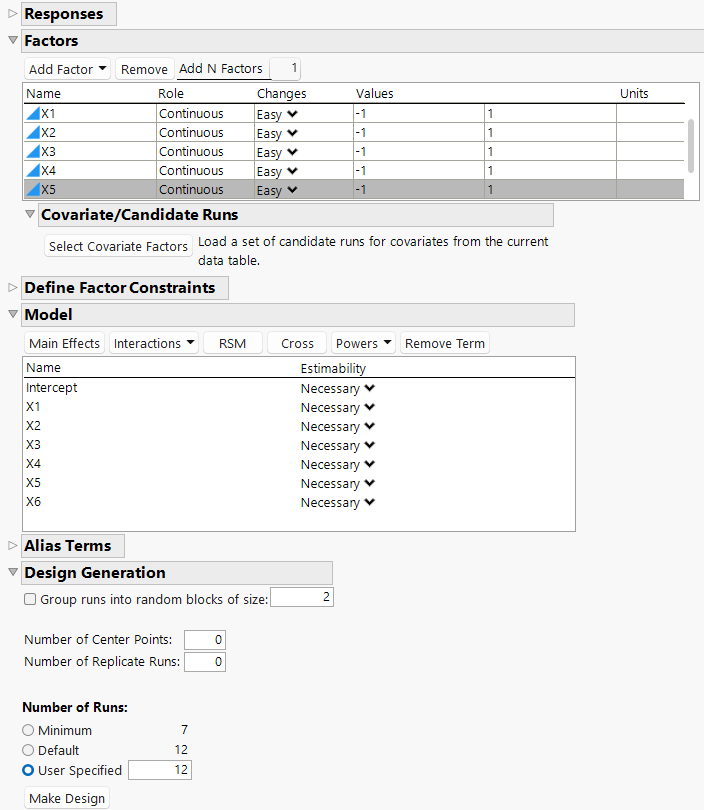Select the Minimum number of runs option
This screenshot has height=810, width=704.
28,731
